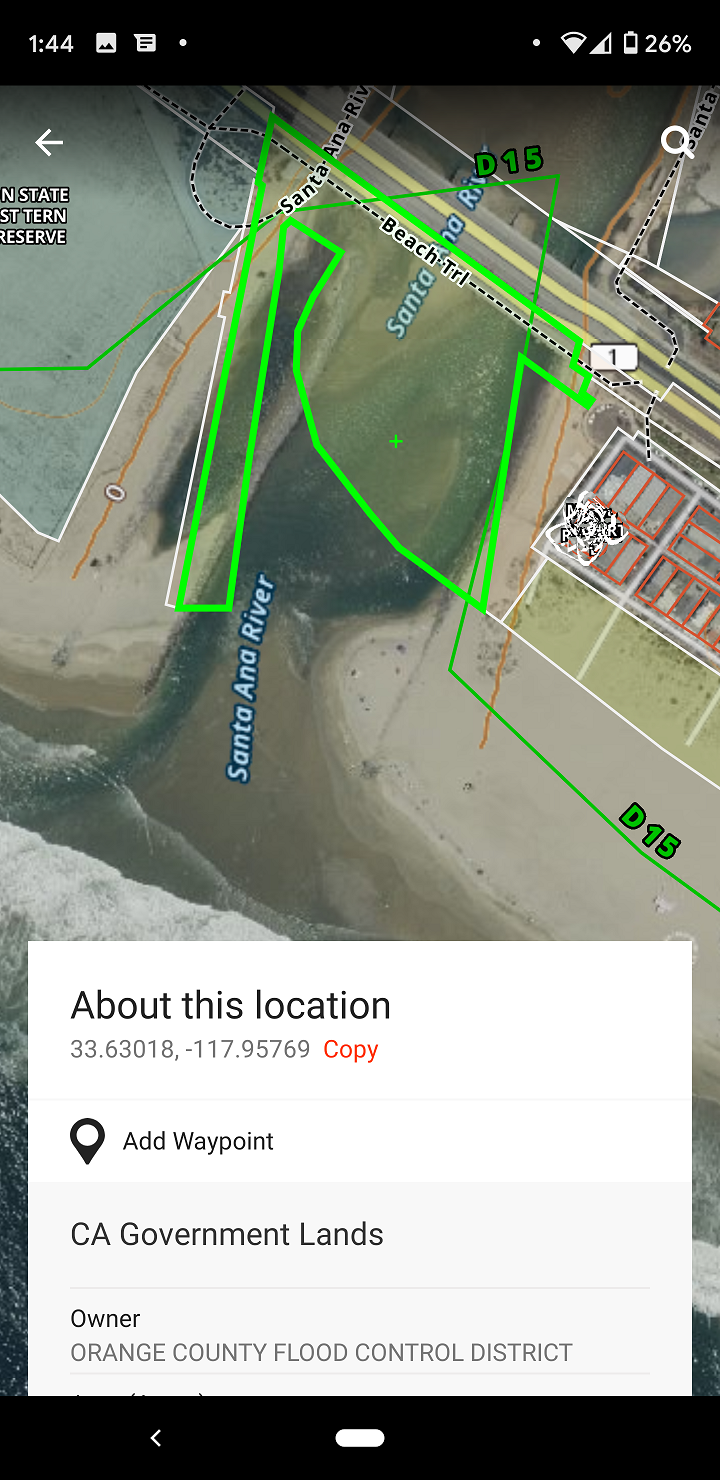This screenshot has width=720, height=1480.
Task: Tap the State Tern Reserve map label
Action: pos(35,216)
